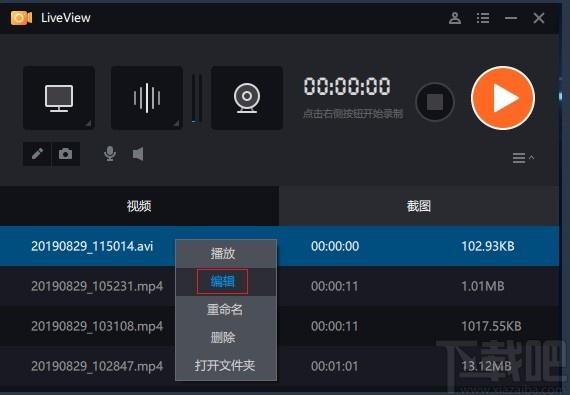Switch to the 视频 tab
Image resolution: width=570 pixels, height=395 pixels.
(139, 206)
